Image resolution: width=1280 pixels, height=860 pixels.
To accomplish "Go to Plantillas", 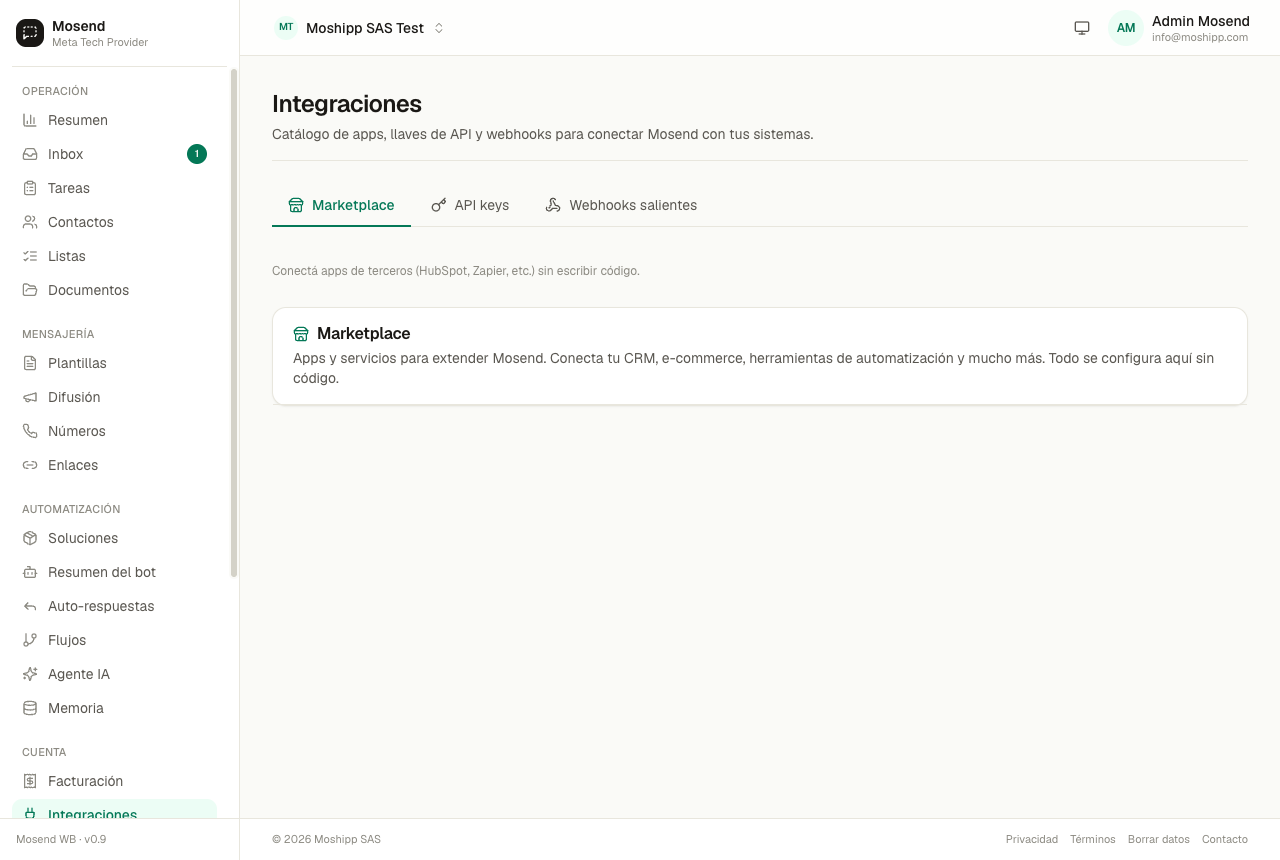I will 114,363.
